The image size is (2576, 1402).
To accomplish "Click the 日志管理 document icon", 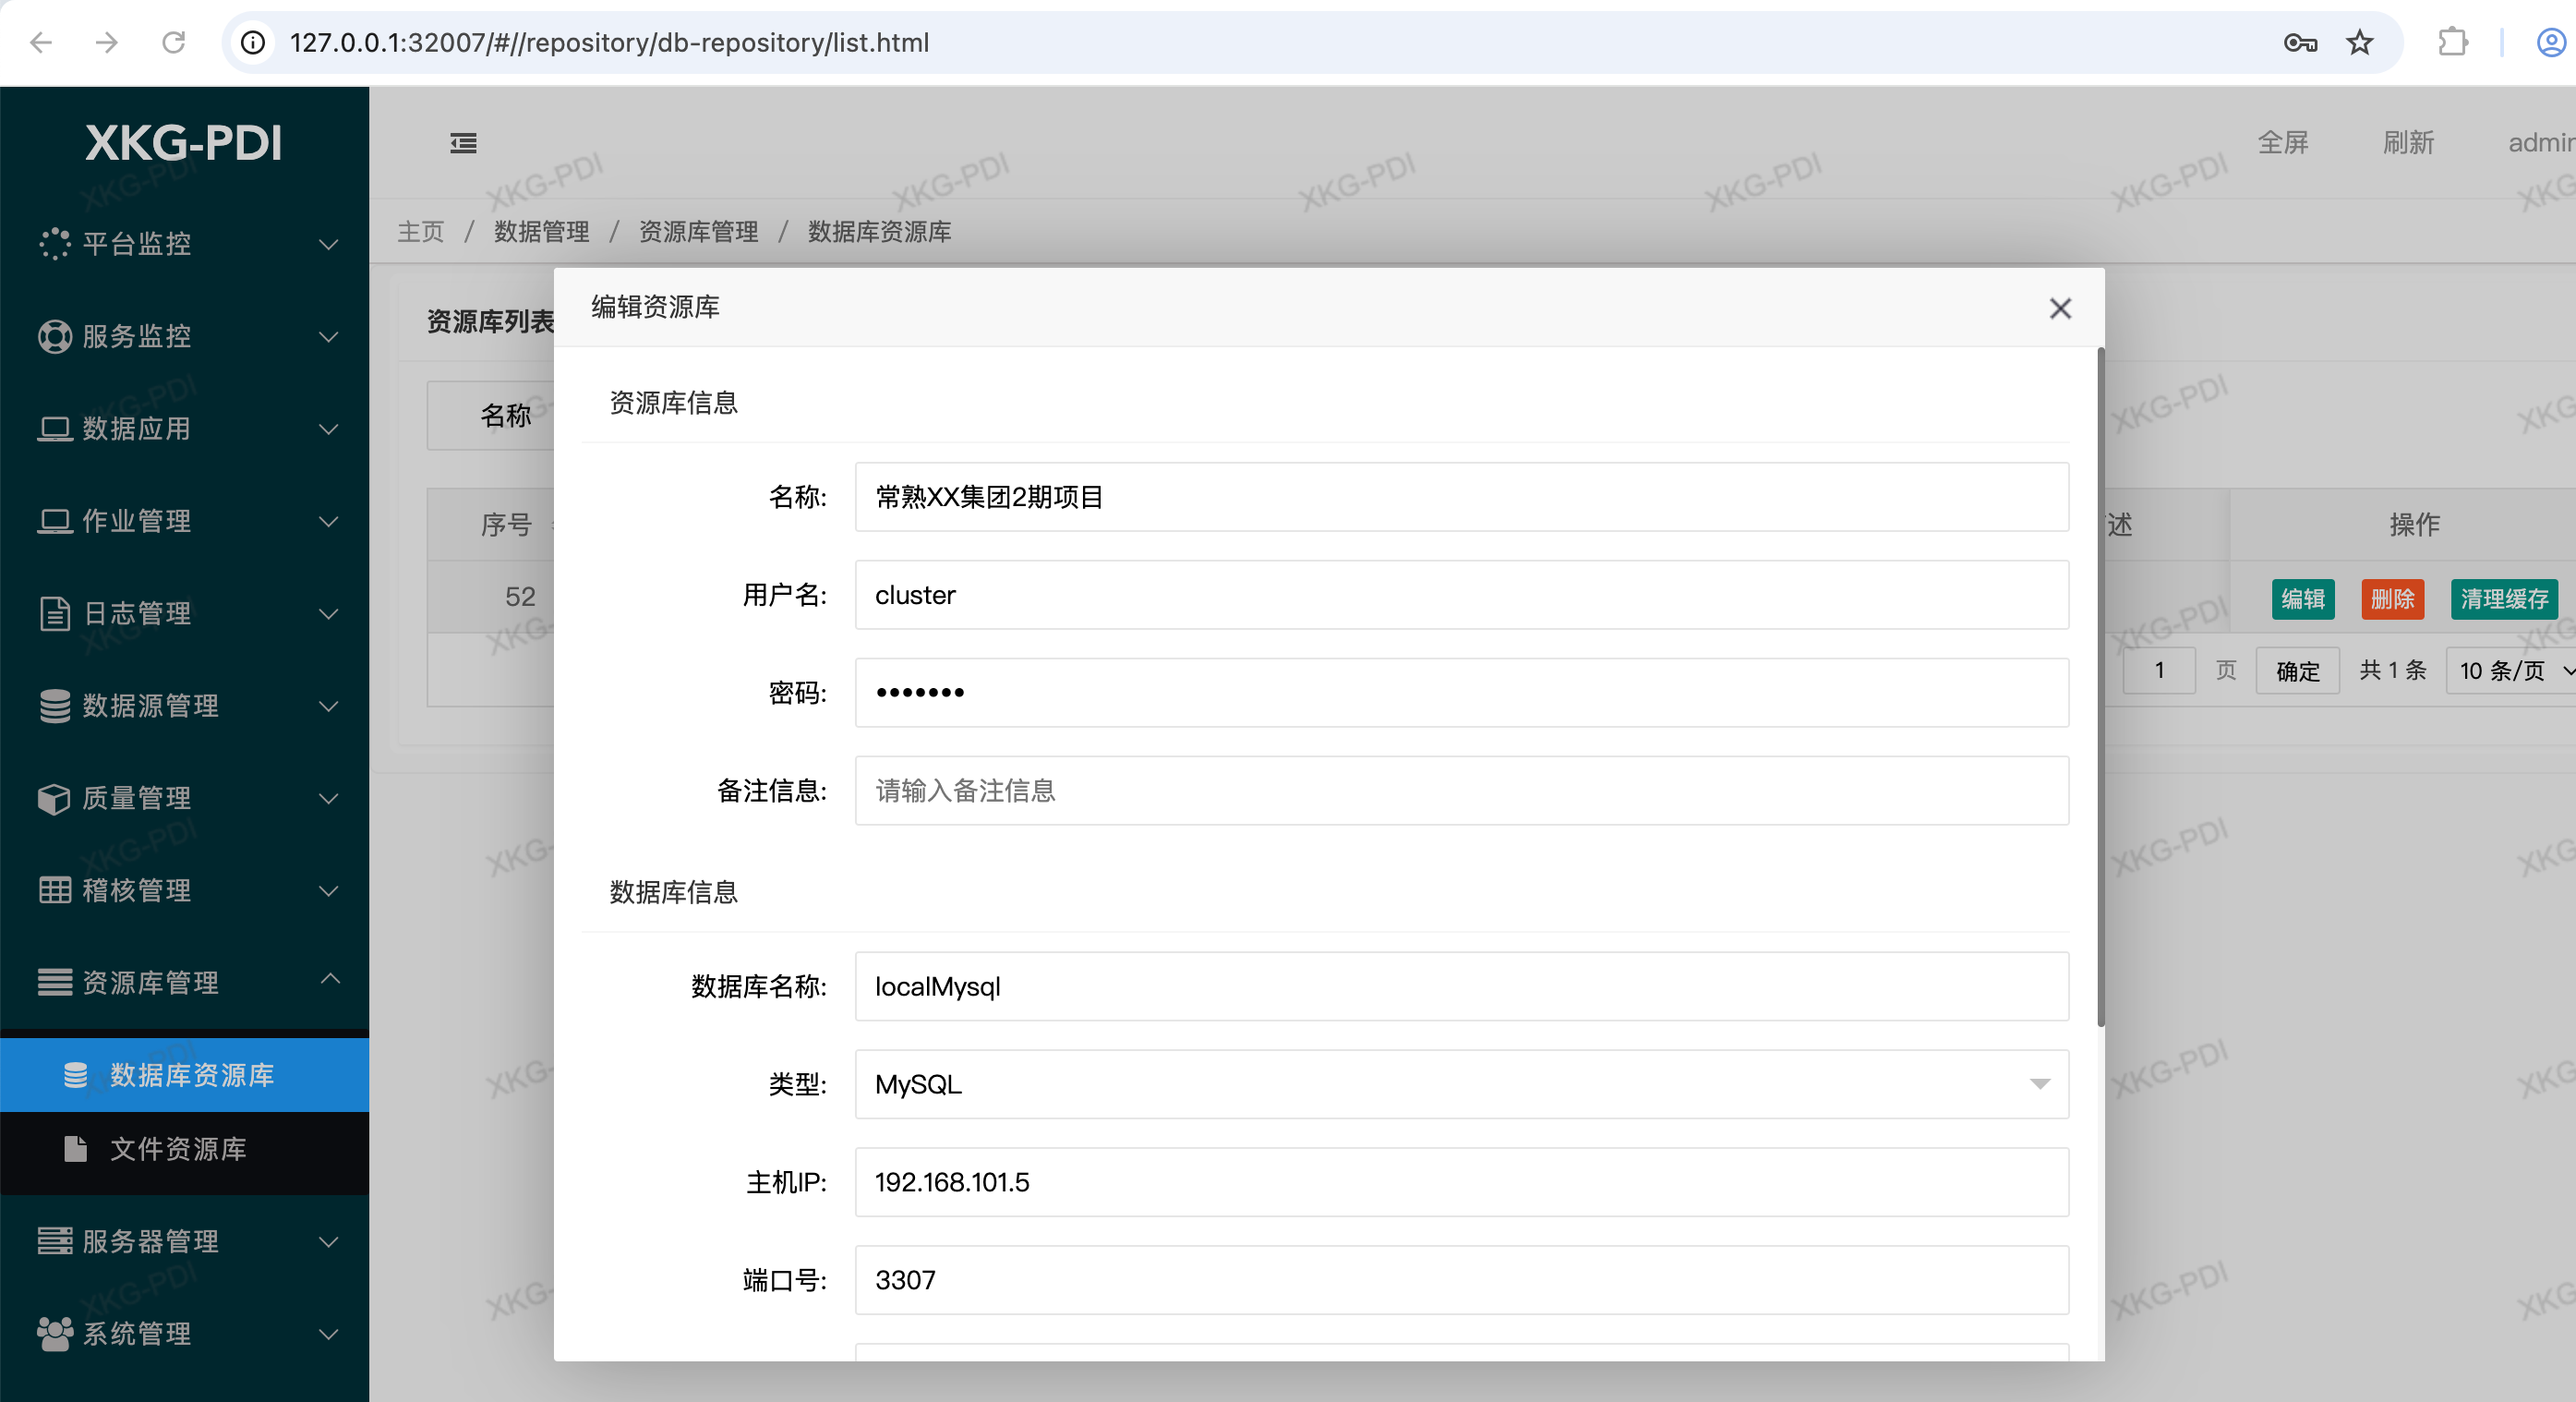I will [54, 613].
